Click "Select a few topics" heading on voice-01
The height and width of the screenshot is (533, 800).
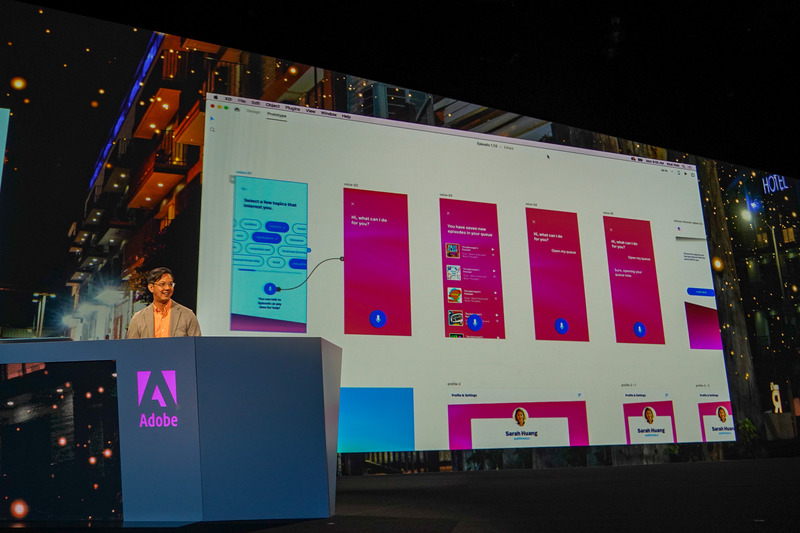pyautogui.click(x=270, y=205)
